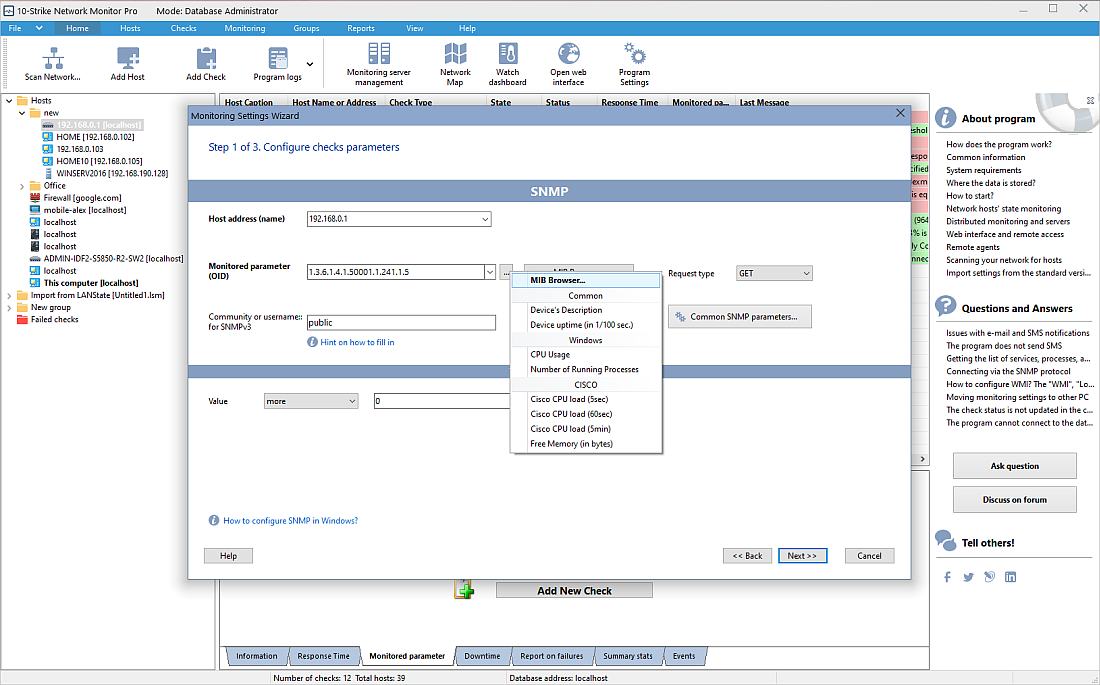Collapse the Hosts root tree node
1100x685 pixels.
(x=9, y=100)
